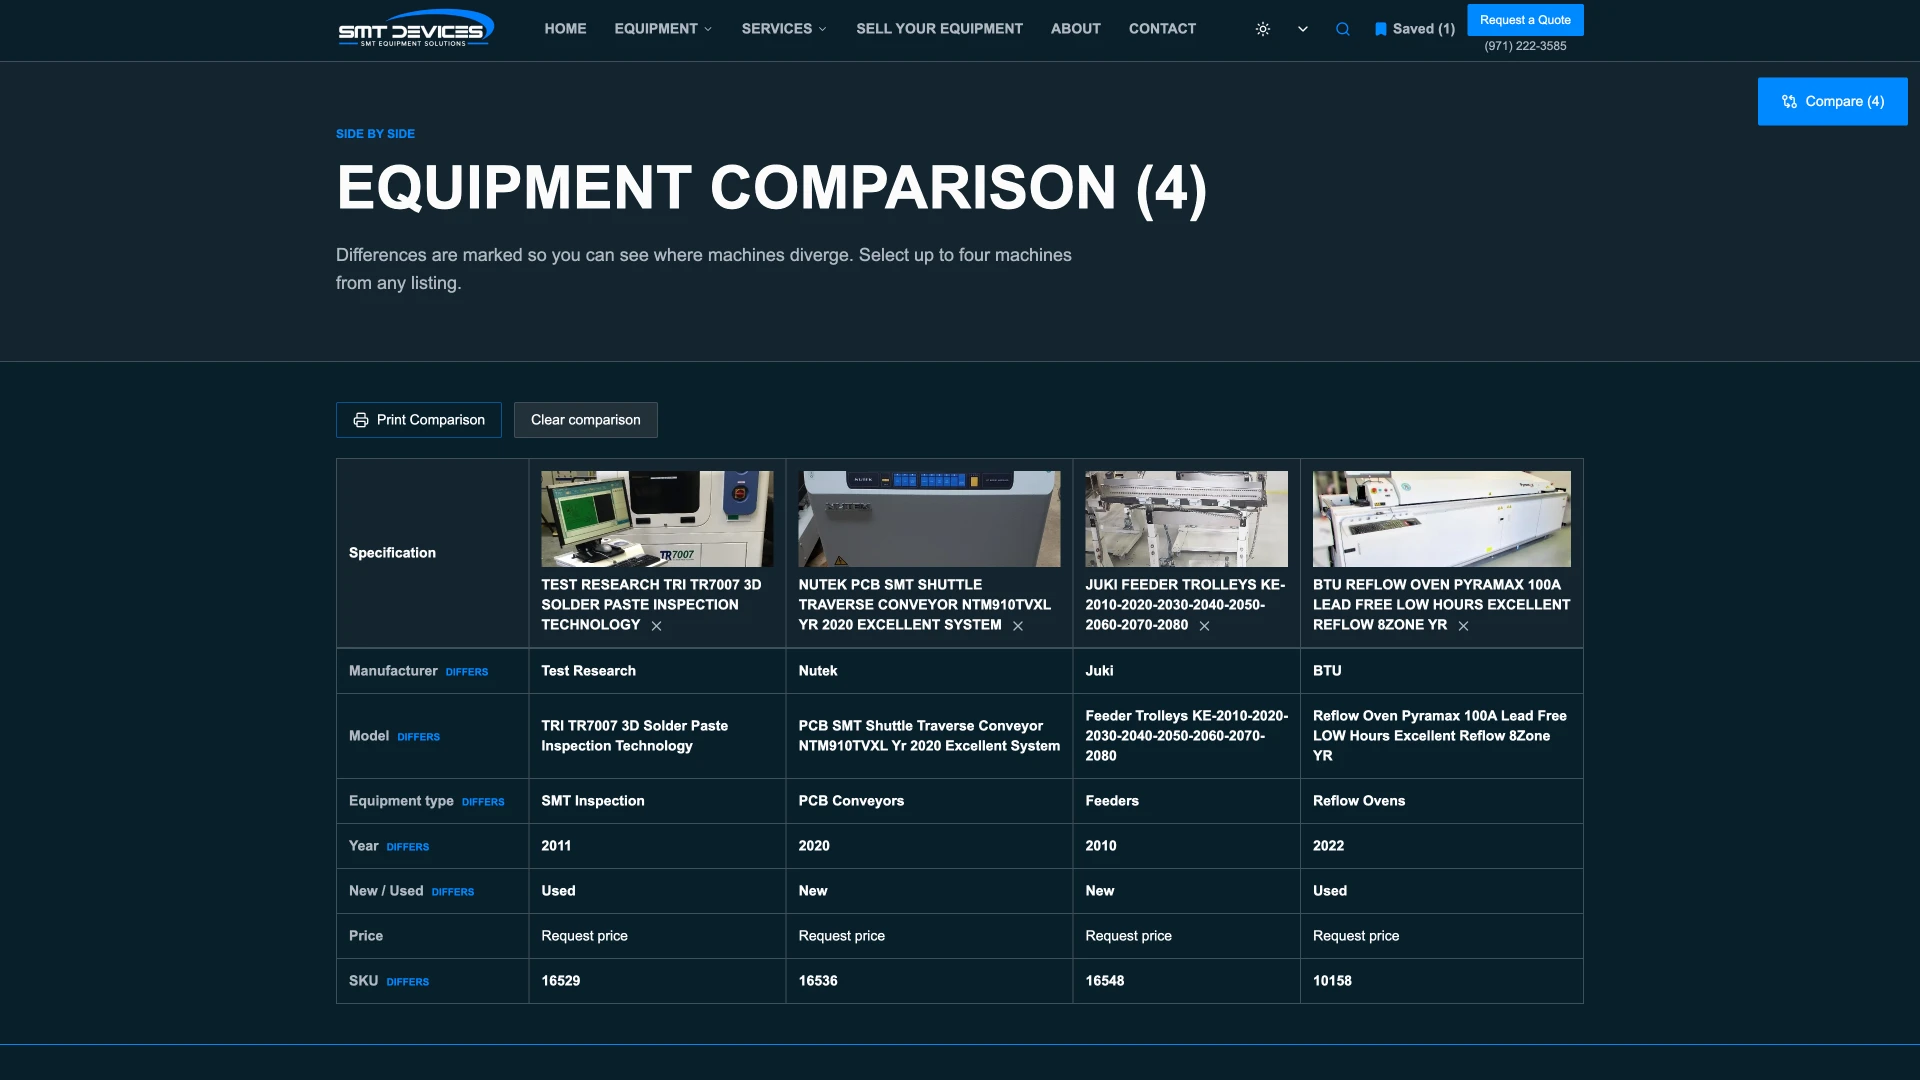Open the Compare (4) floating button

(x=1833, y=101)
